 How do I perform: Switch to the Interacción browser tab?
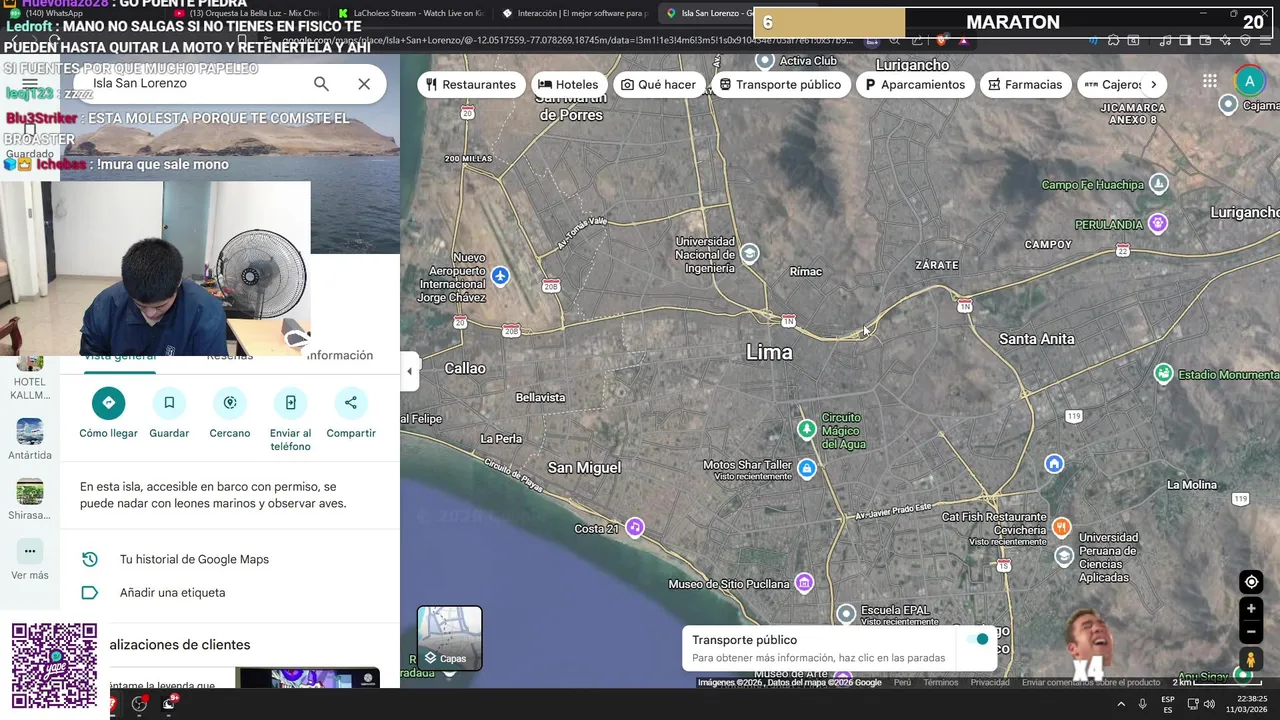575,13
